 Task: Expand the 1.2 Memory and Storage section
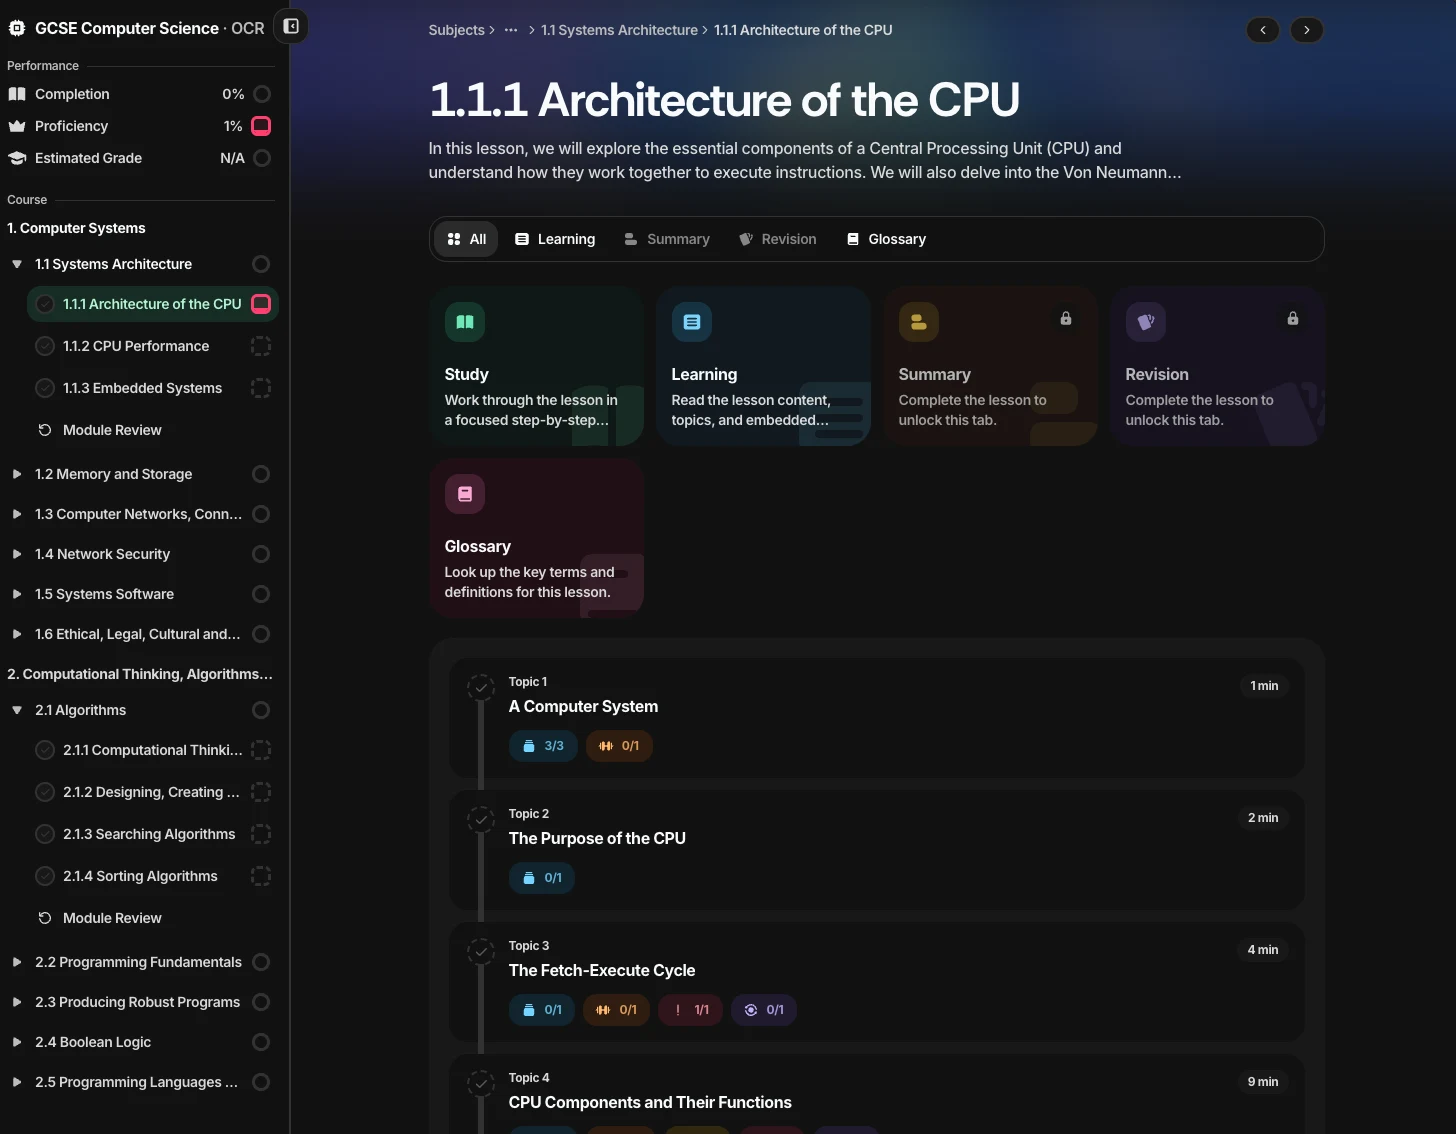[x=17, y=474]
